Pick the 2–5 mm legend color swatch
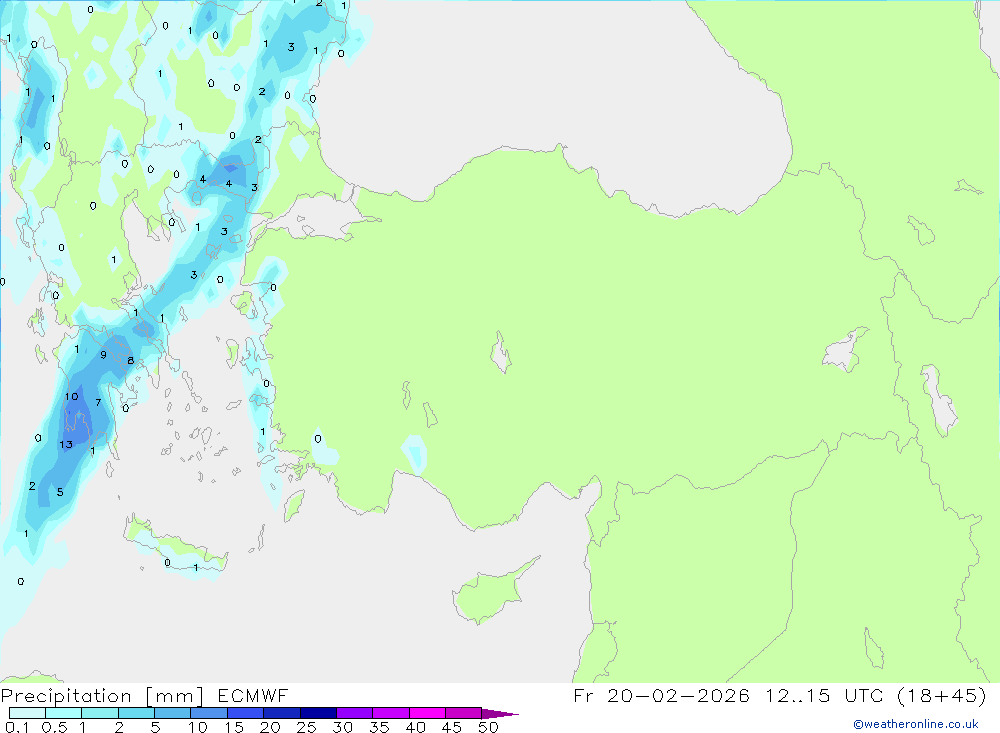Image resolution: width=1000 pixels, height=733 pixels. pos(136,713)
